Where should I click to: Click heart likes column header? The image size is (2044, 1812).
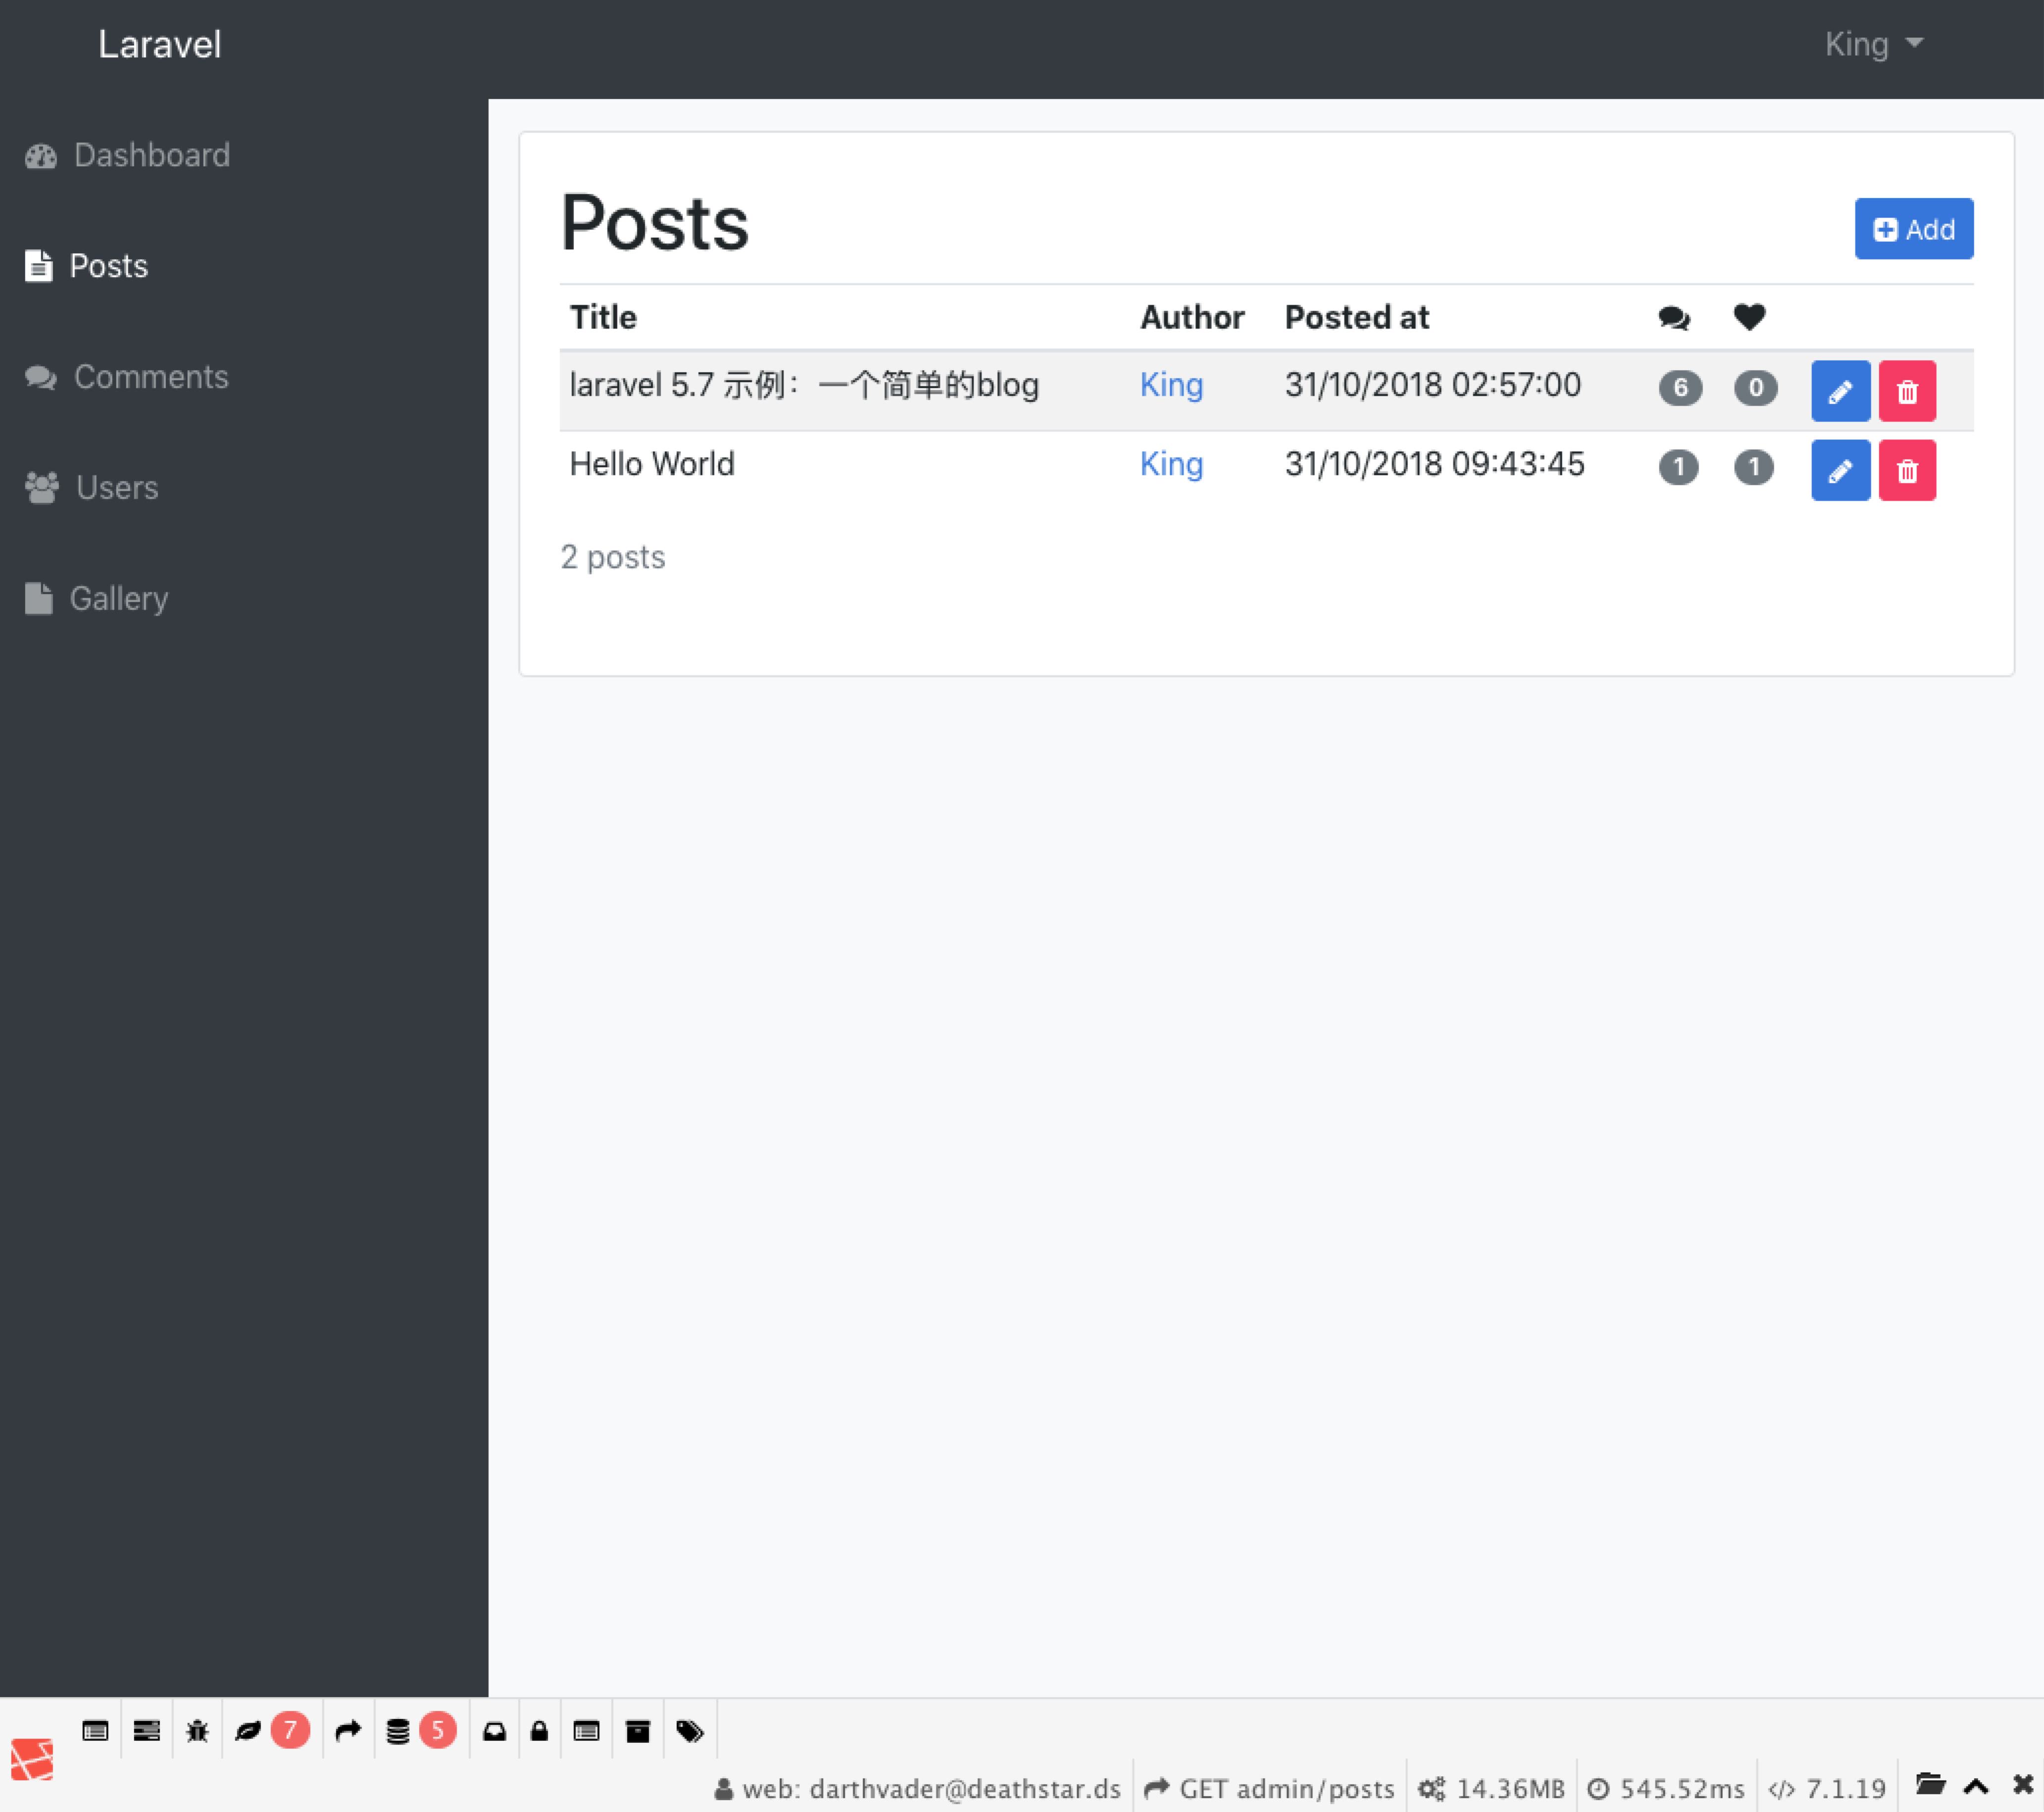tap(1749, 317)
